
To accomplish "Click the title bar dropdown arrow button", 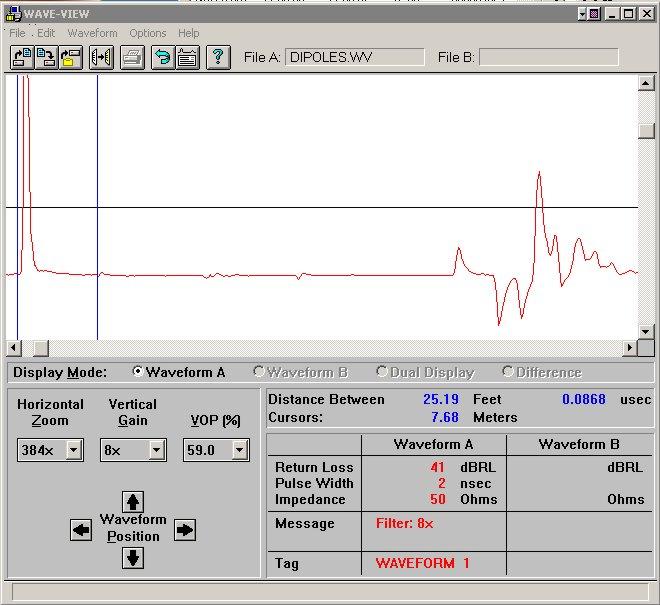I will tap(582, 14).
